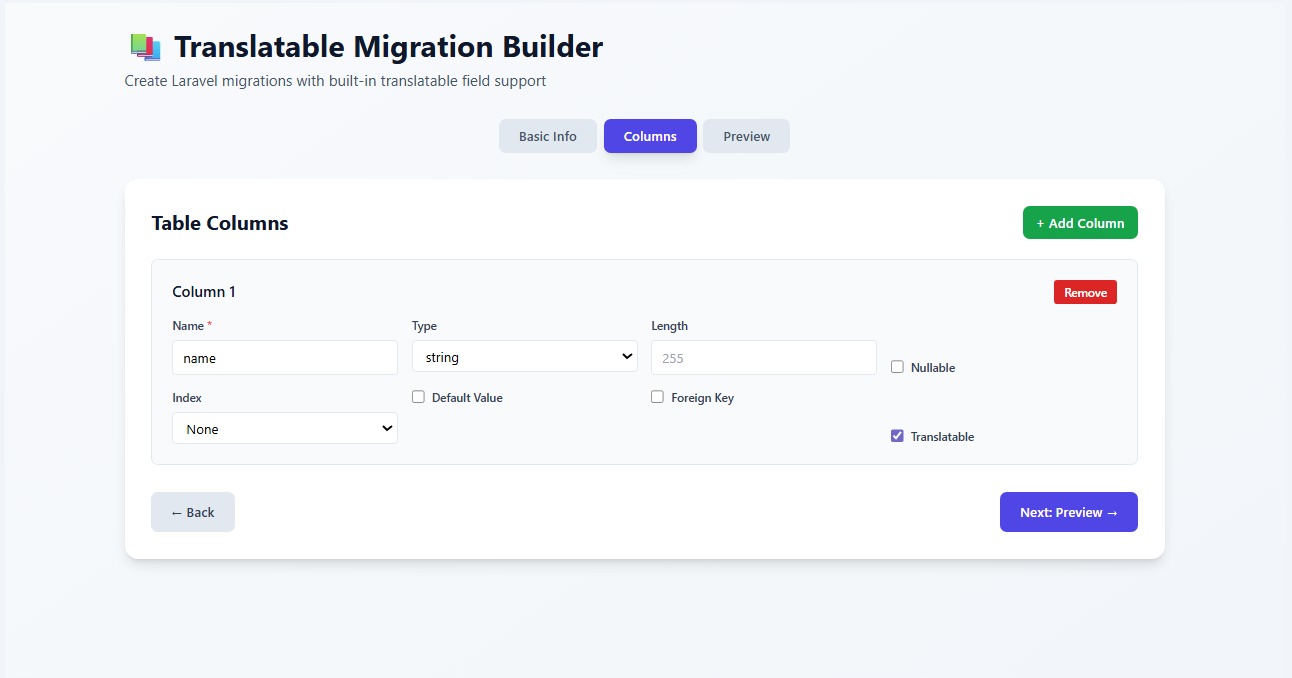Uncheck the Translatable checkbox
Image resolution: width=1292 pixels, height=678 pixels.
click(897, 436)
